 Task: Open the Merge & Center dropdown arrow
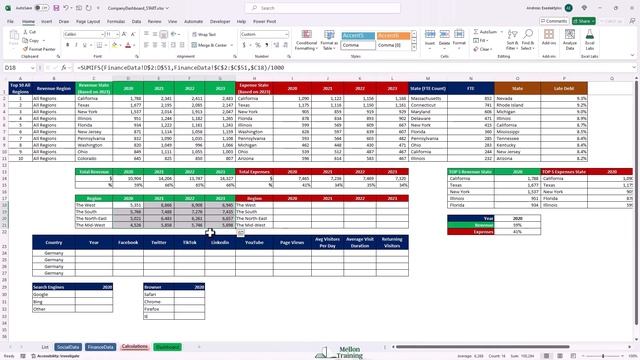point(231,45)
